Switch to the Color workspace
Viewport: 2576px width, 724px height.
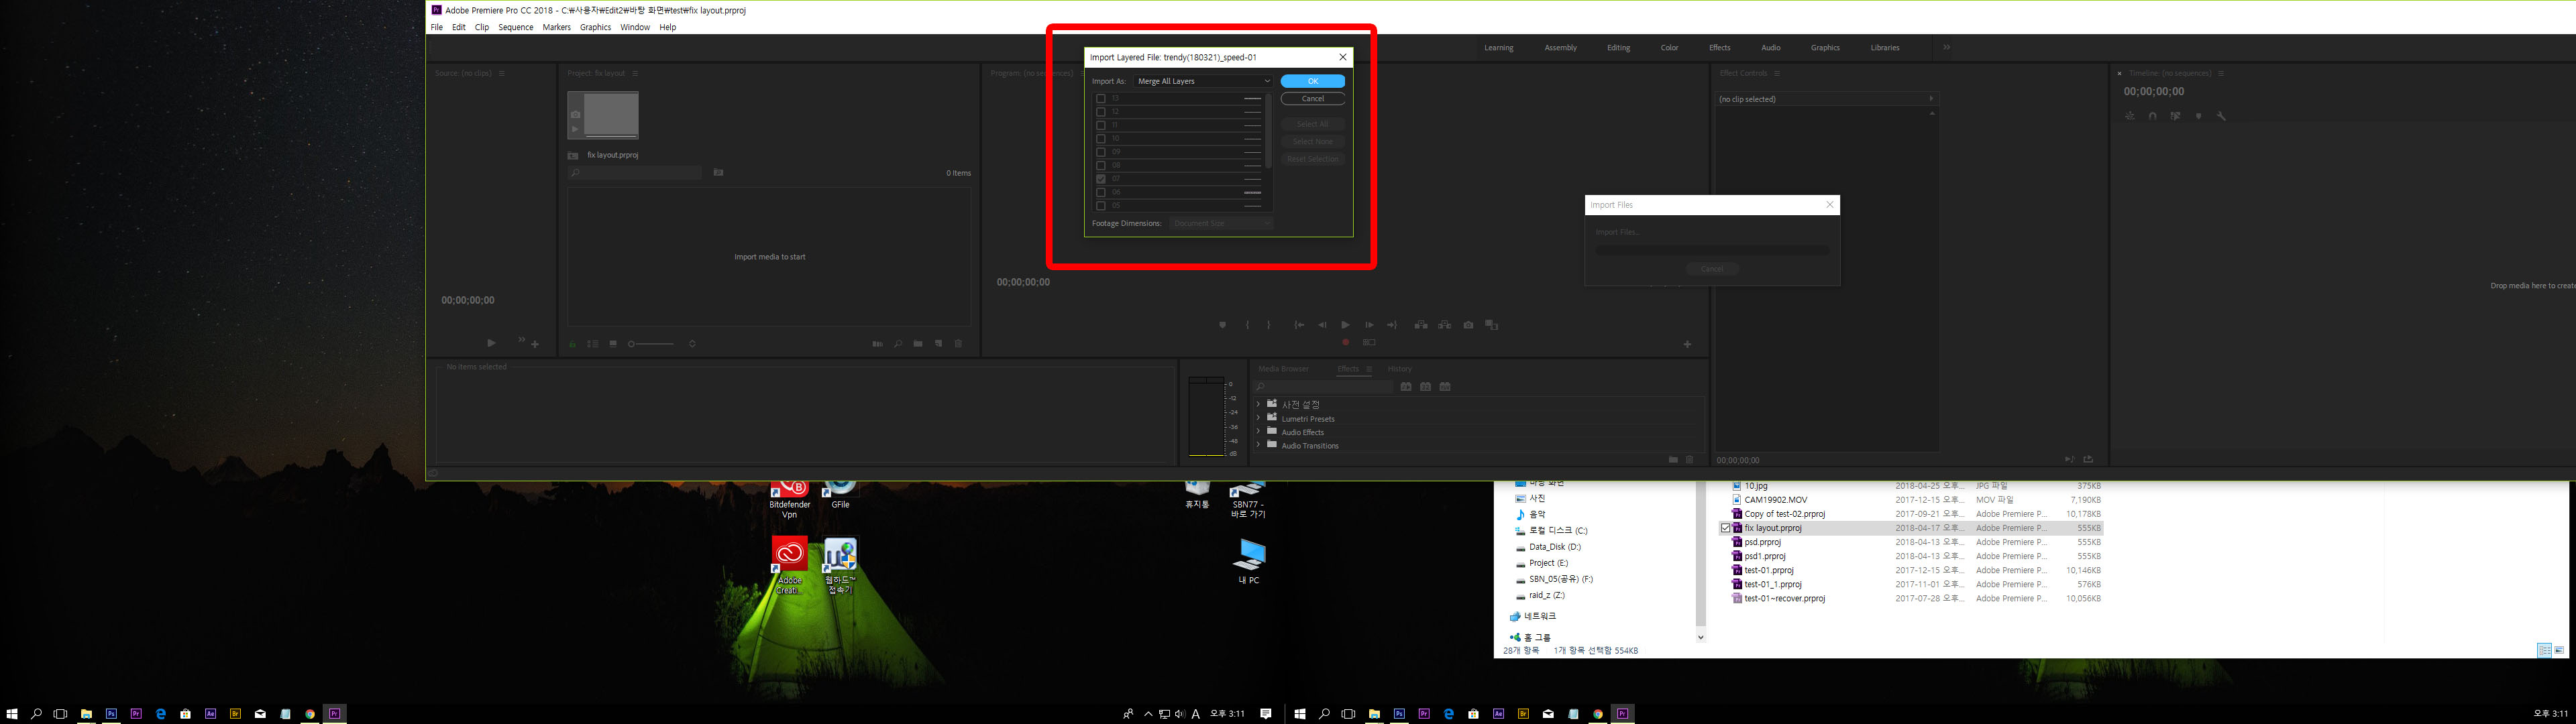[1669, 48]
